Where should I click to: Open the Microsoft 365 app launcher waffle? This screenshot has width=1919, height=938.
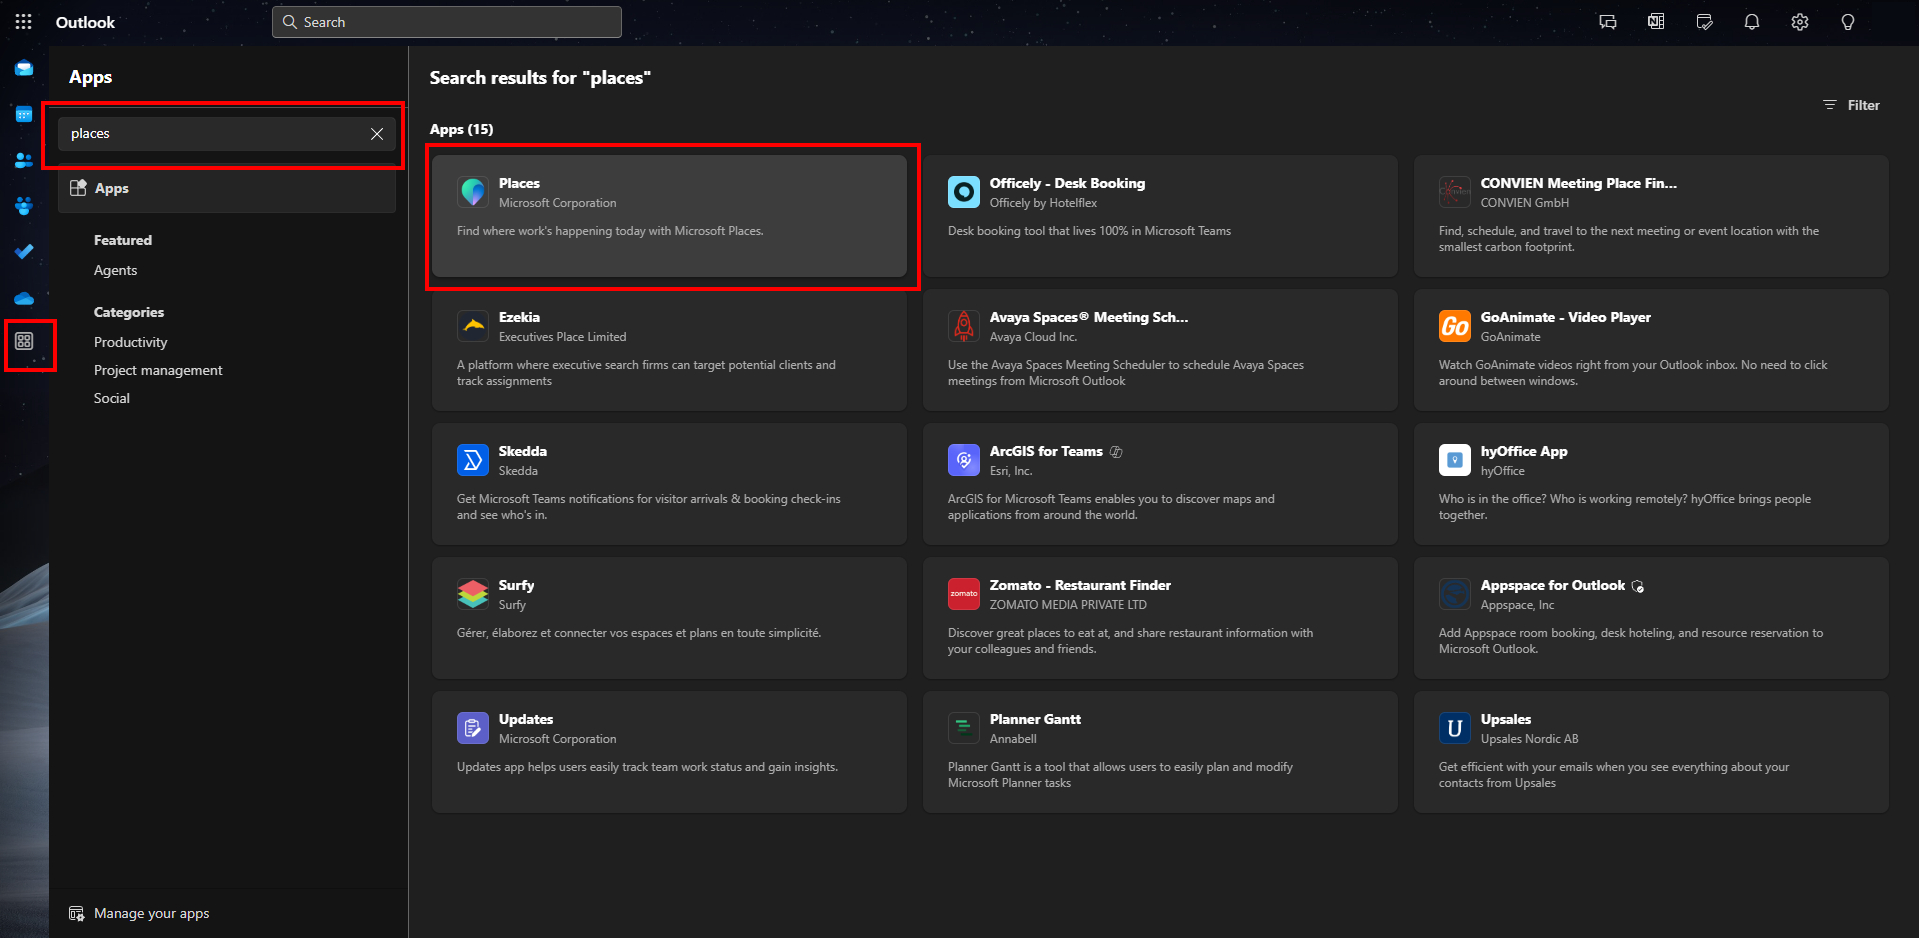[24, 22]
